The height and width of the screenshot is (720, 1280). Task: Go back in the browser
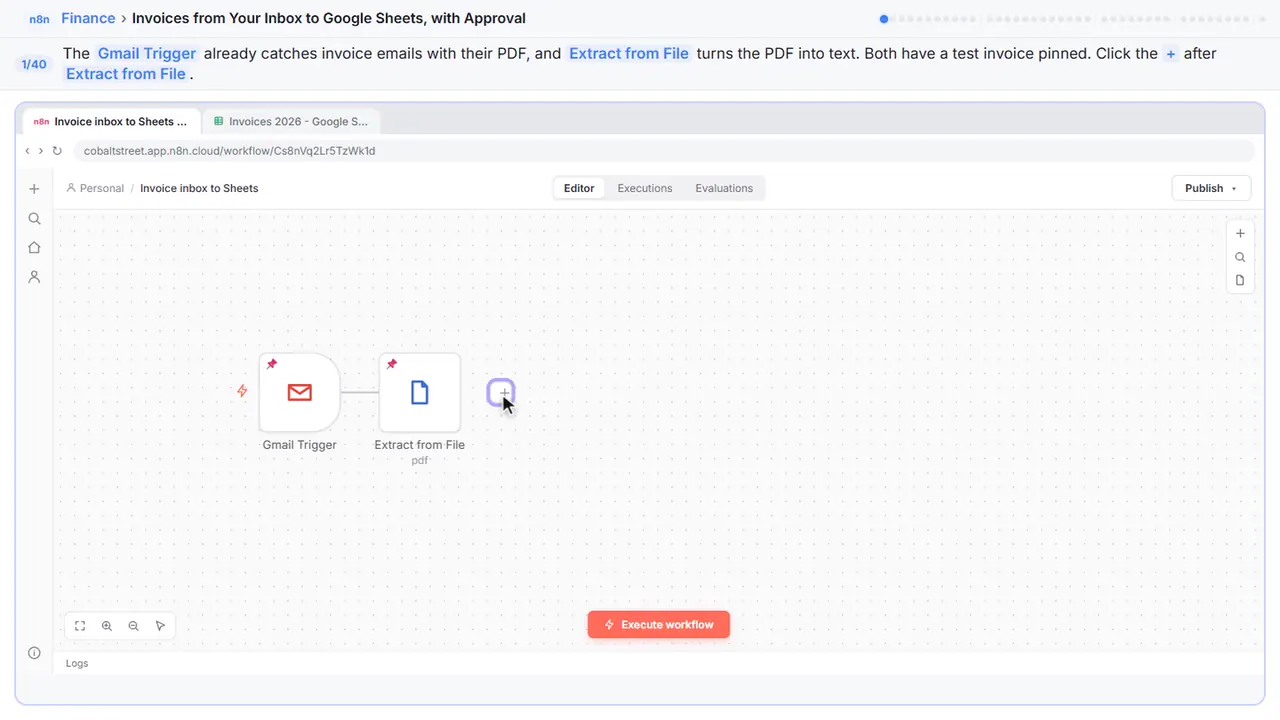click(x=28, y=151)
